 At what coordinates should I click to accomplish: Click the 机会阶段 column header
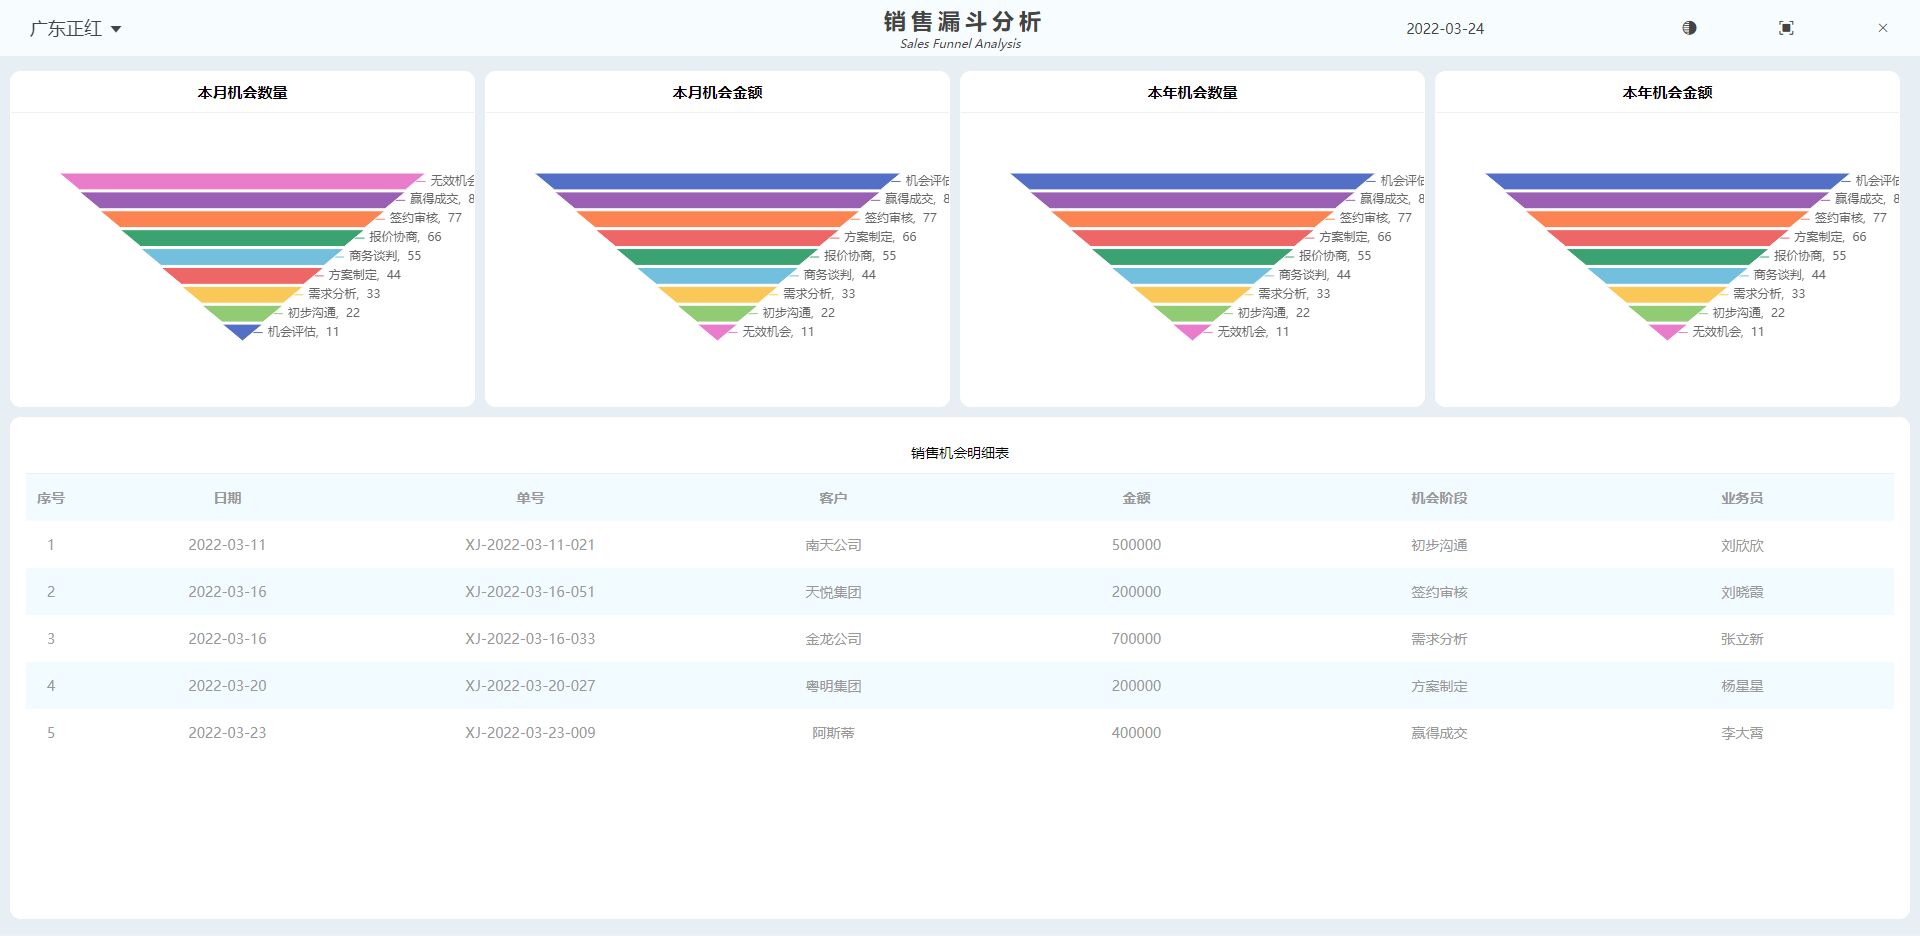[1439, 498]
